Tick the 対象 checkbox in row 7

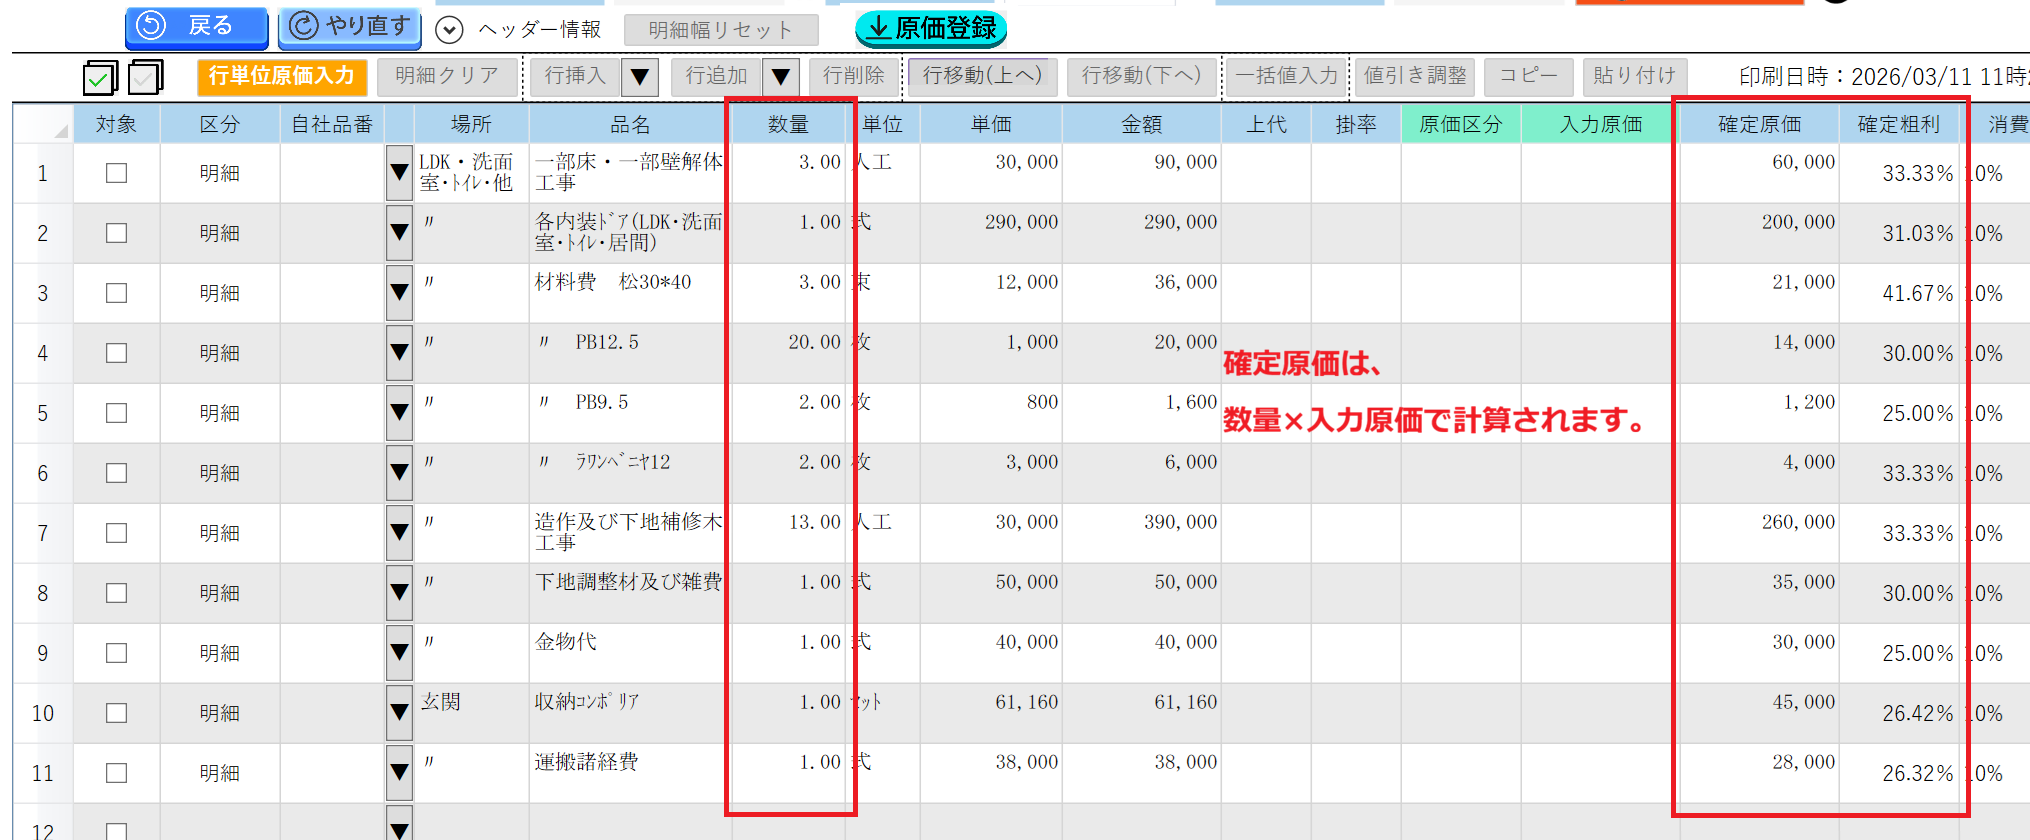click(117, 533)
